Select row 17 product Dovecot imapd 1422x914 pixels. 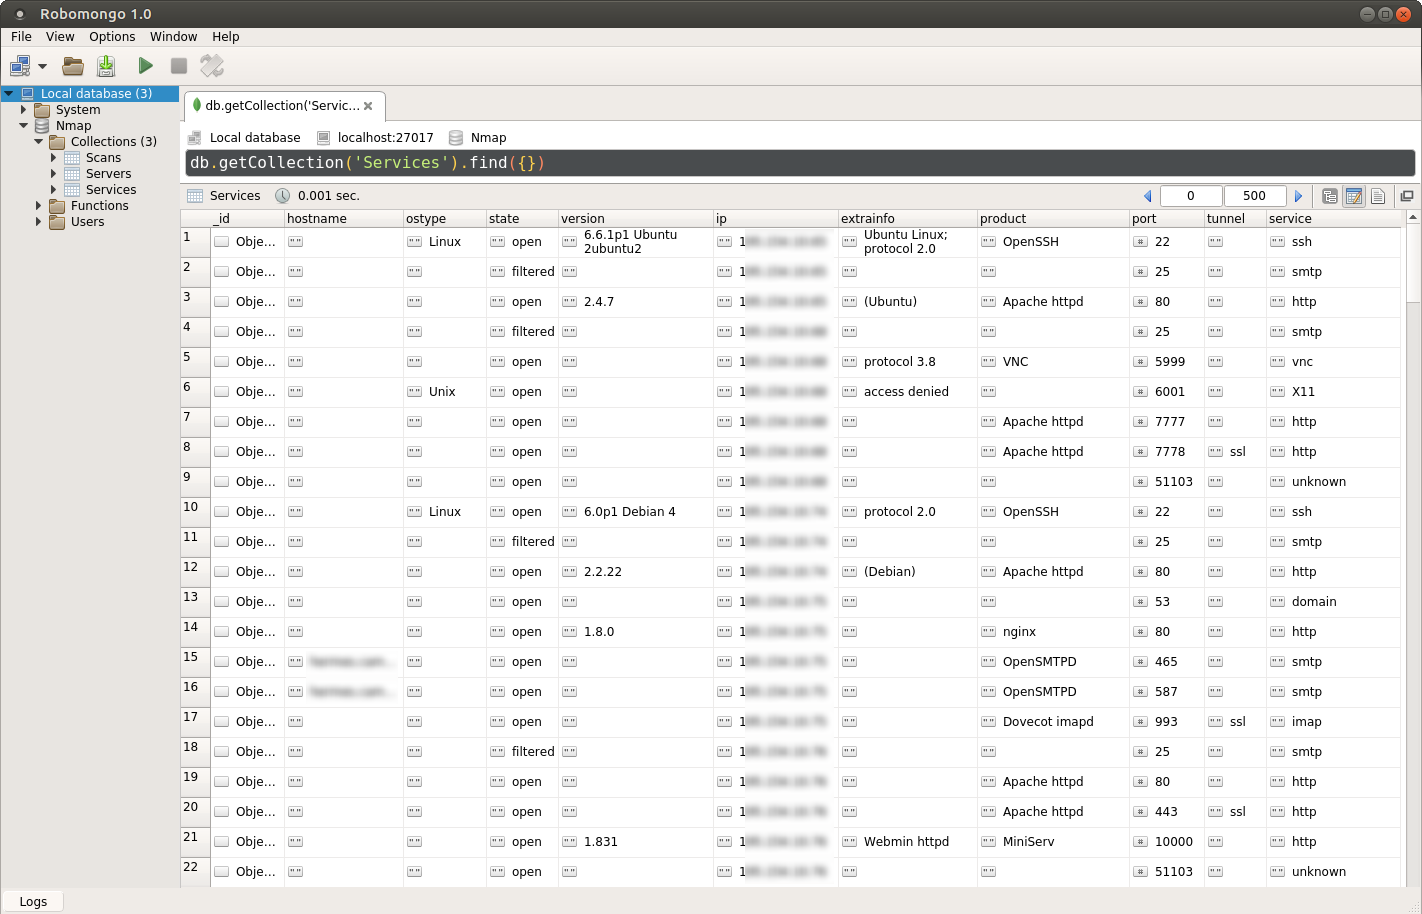pyautogui.click(x=1053, y=722)
